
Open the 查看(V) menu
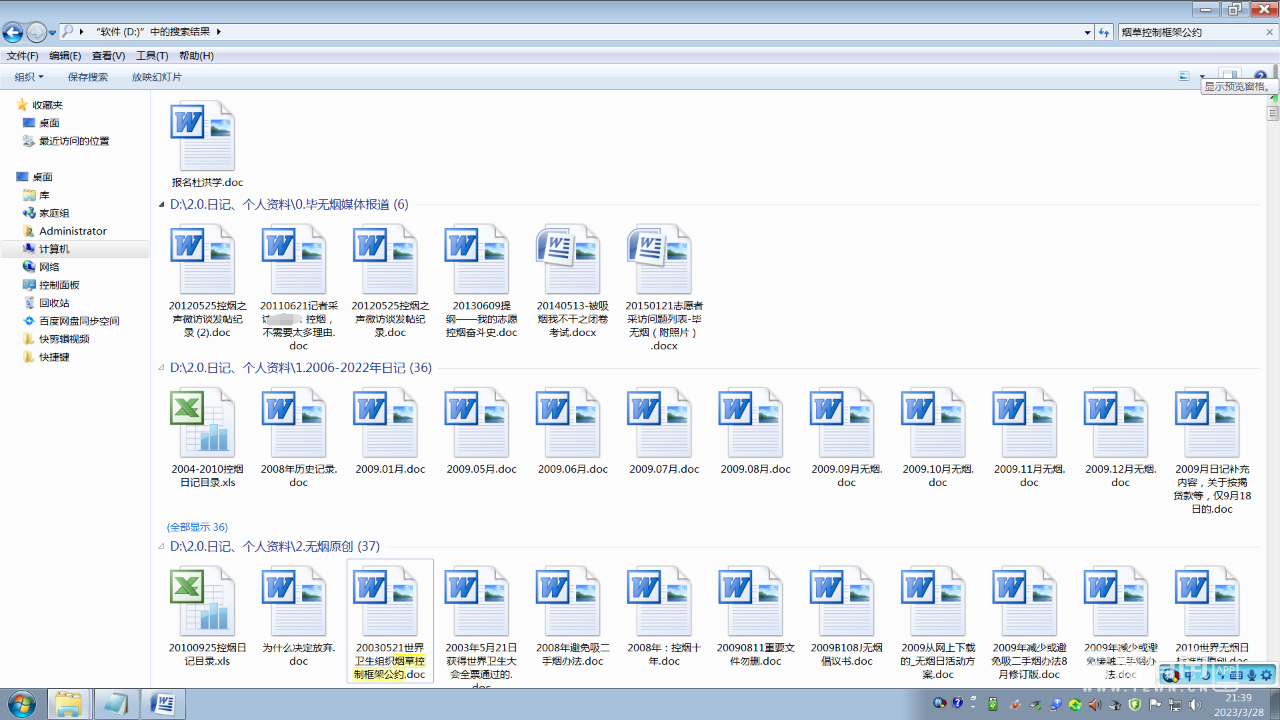(x=106, y=55)
